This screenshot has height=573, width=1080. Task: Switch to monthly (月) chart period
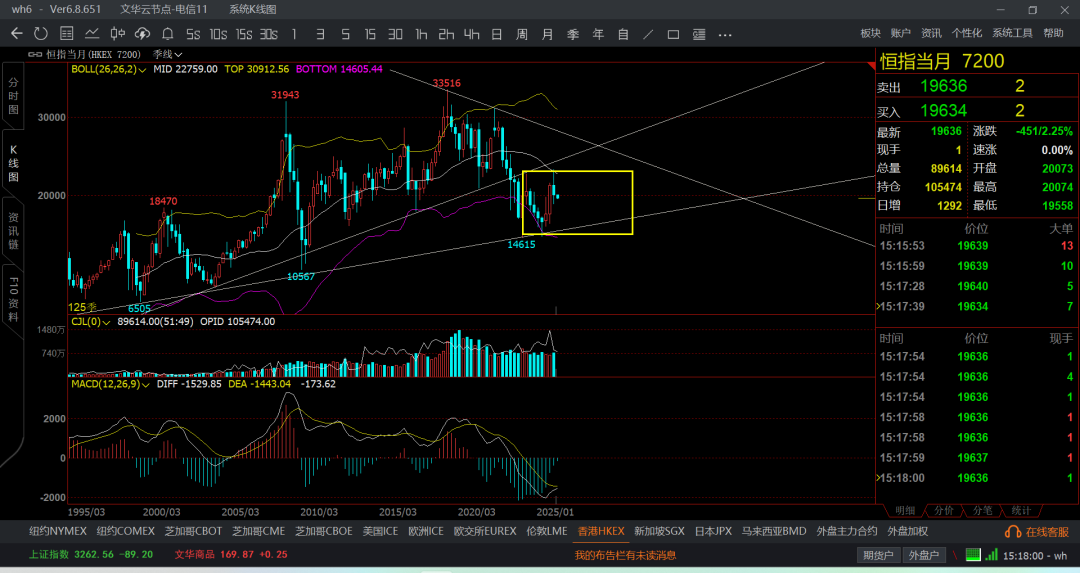click(548, 34)
